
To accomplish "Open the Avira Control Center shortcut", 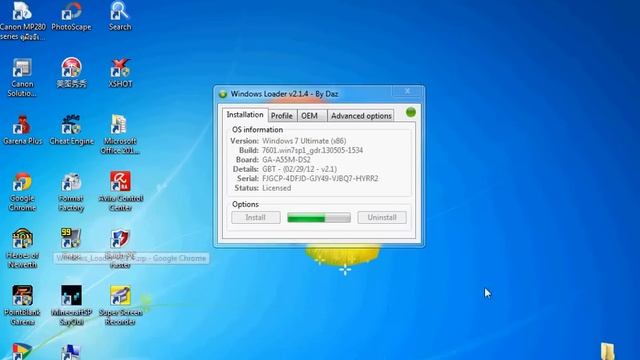I will pos(120,192).
